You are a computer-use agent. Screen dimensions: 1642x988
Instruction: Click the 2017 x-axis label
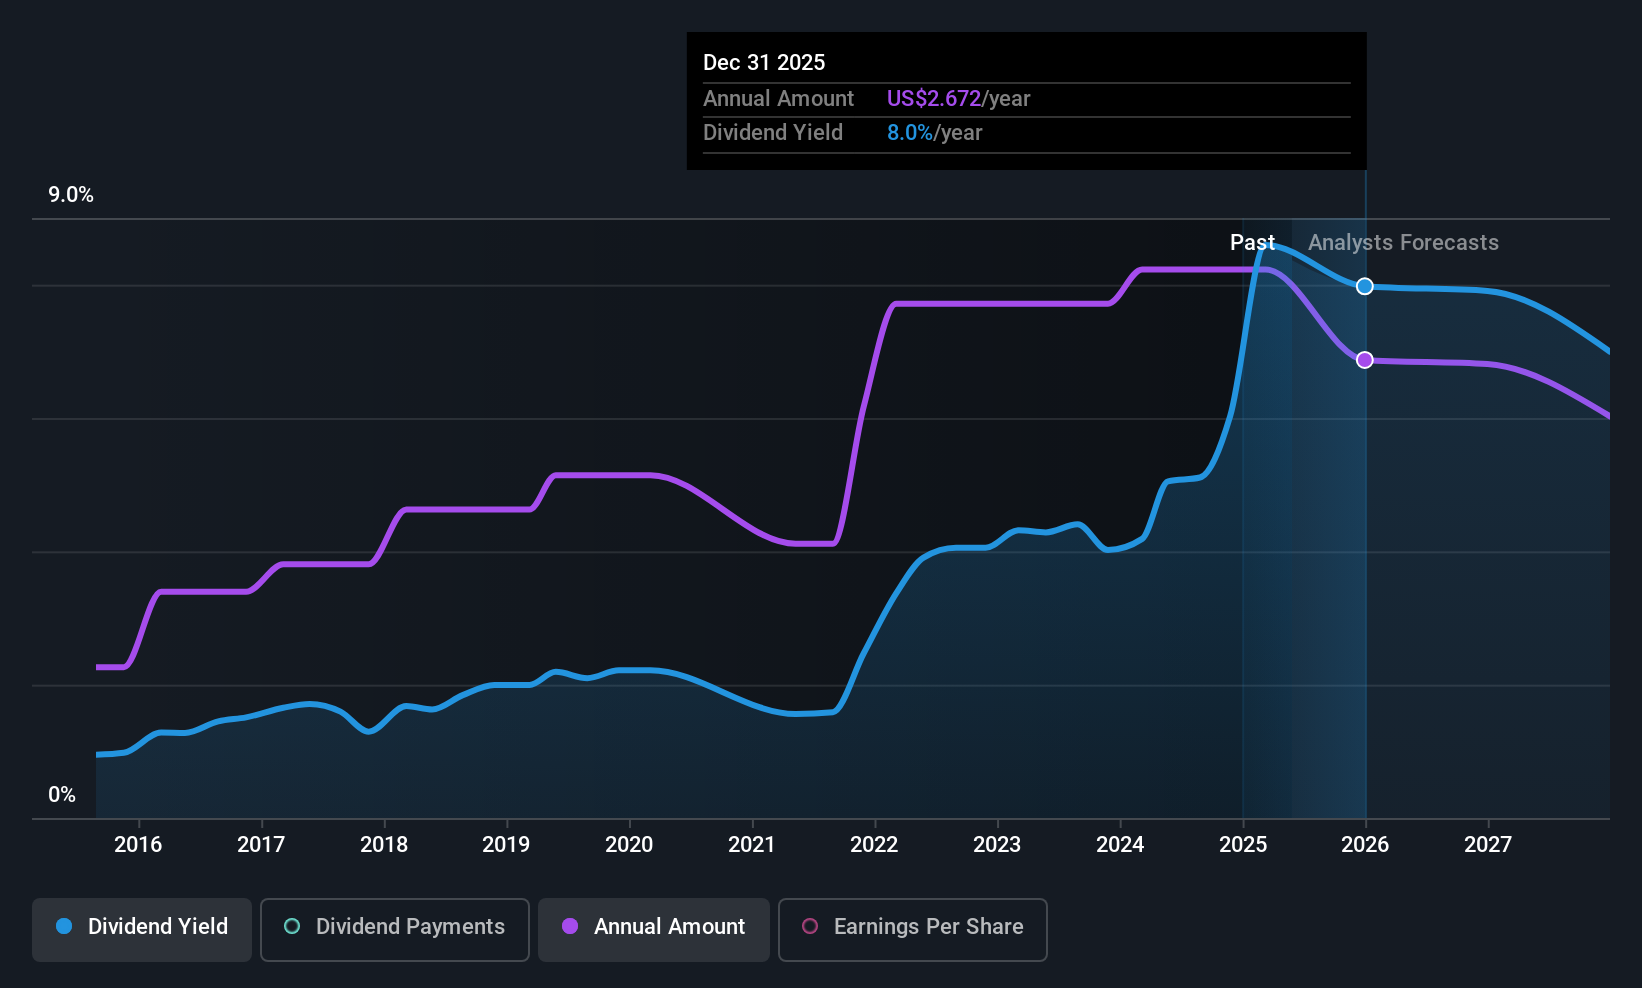[x=261, y=845]
